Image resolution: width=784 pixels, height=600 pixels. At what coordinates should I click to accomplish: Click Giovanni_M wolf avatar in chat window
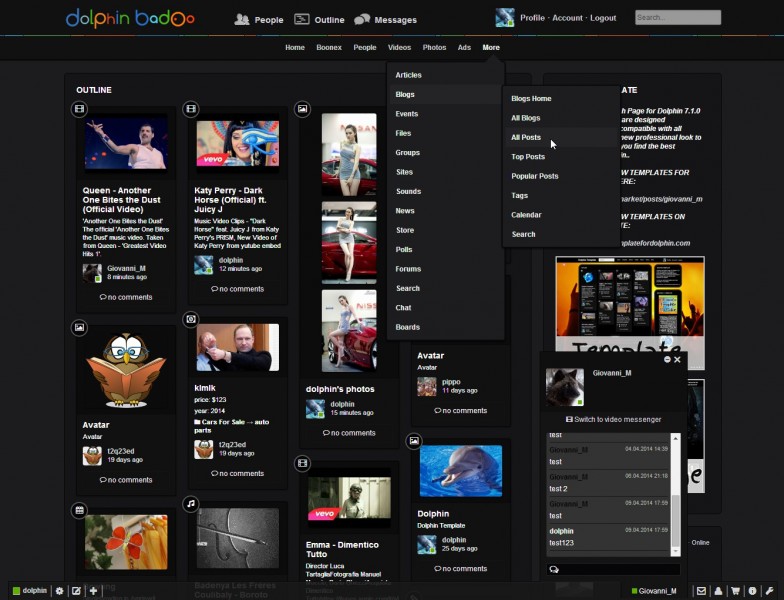click(564, 387)
